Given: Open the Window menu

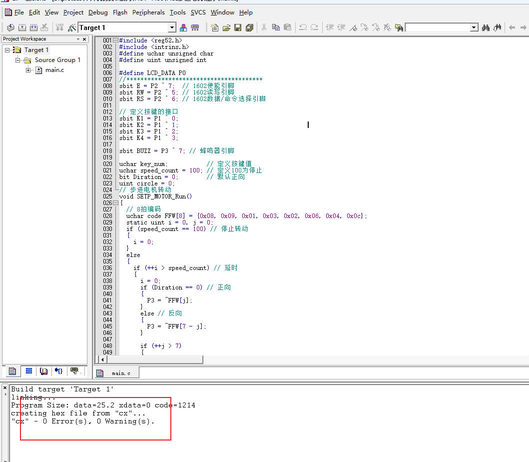Looking at the screenshot, I should coord(222,12).
